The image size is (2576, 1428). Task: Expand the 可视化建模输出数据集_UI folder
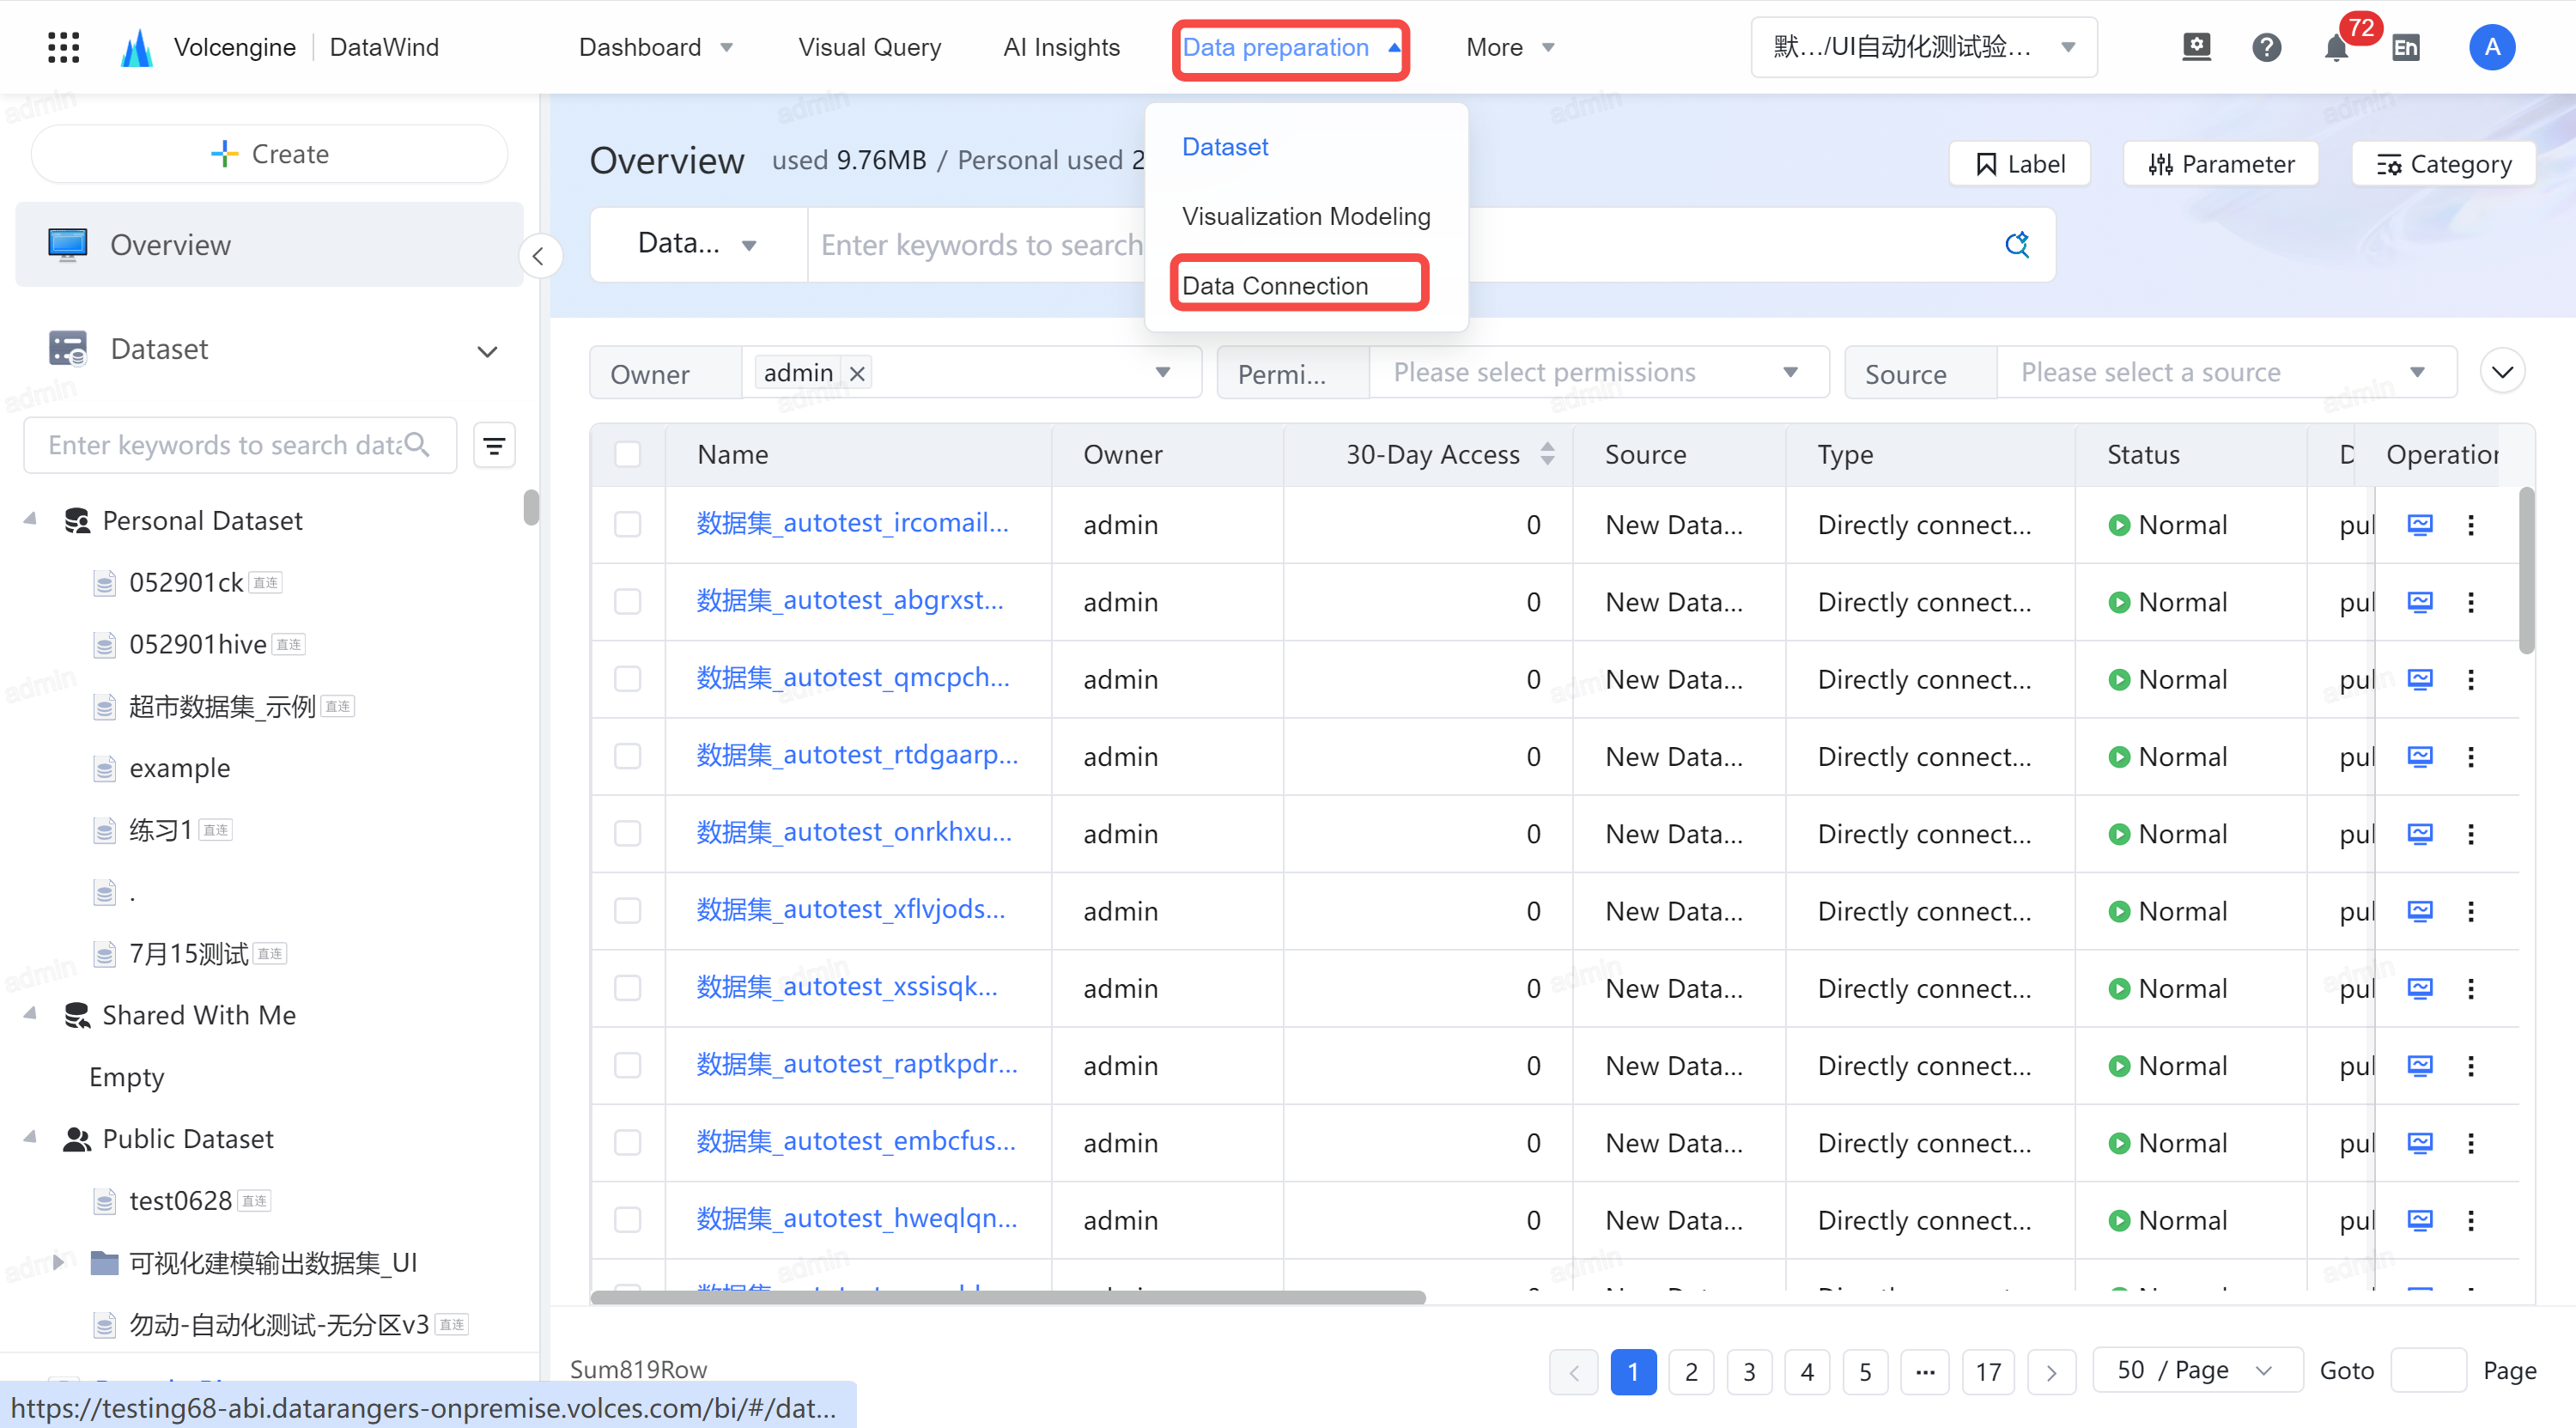[x=58, y=1262]
